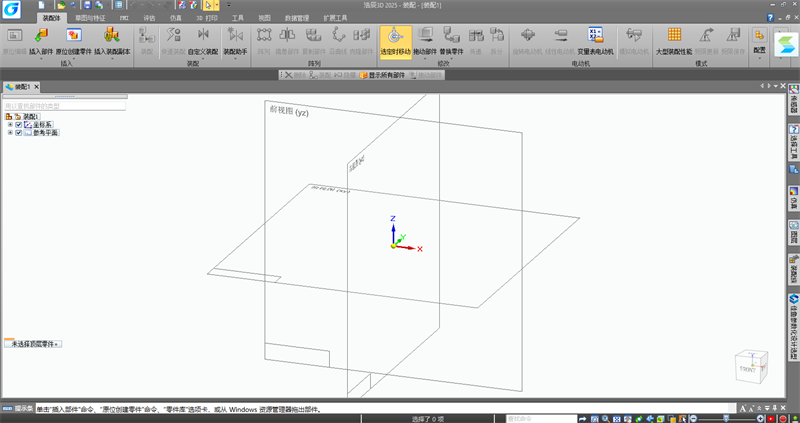Click the component search field in tree panel
Image resolution: width=800 pixels, height=423 pixels.
(65, 106)
